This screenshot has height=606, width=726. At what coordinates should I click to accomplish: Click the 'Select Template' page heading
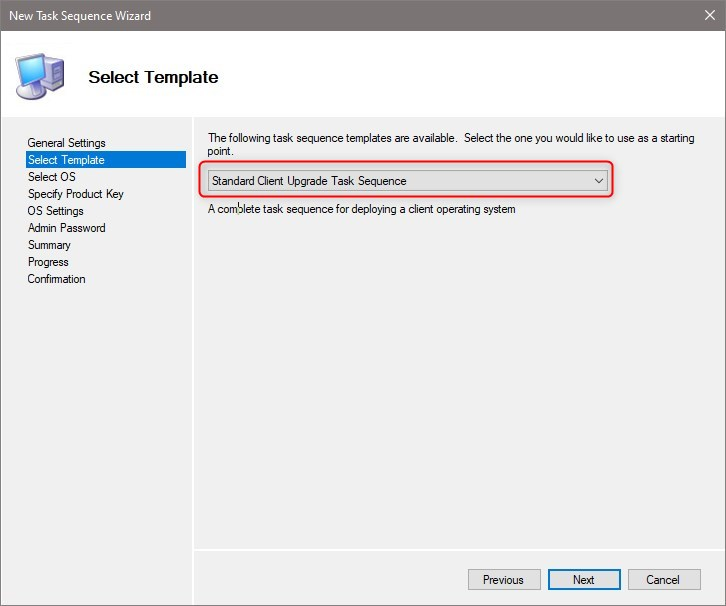pyautogui.click(x=153, y=77)
